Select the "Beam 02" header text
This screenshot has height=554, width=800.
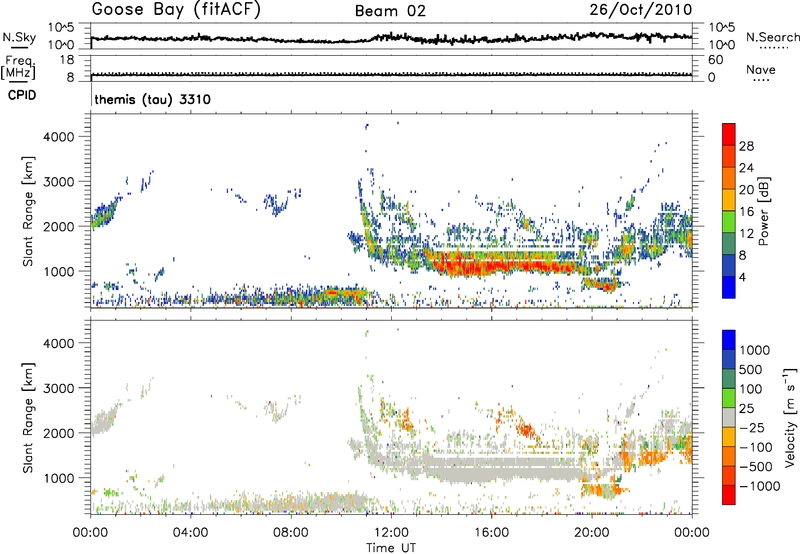pos(390,11)
